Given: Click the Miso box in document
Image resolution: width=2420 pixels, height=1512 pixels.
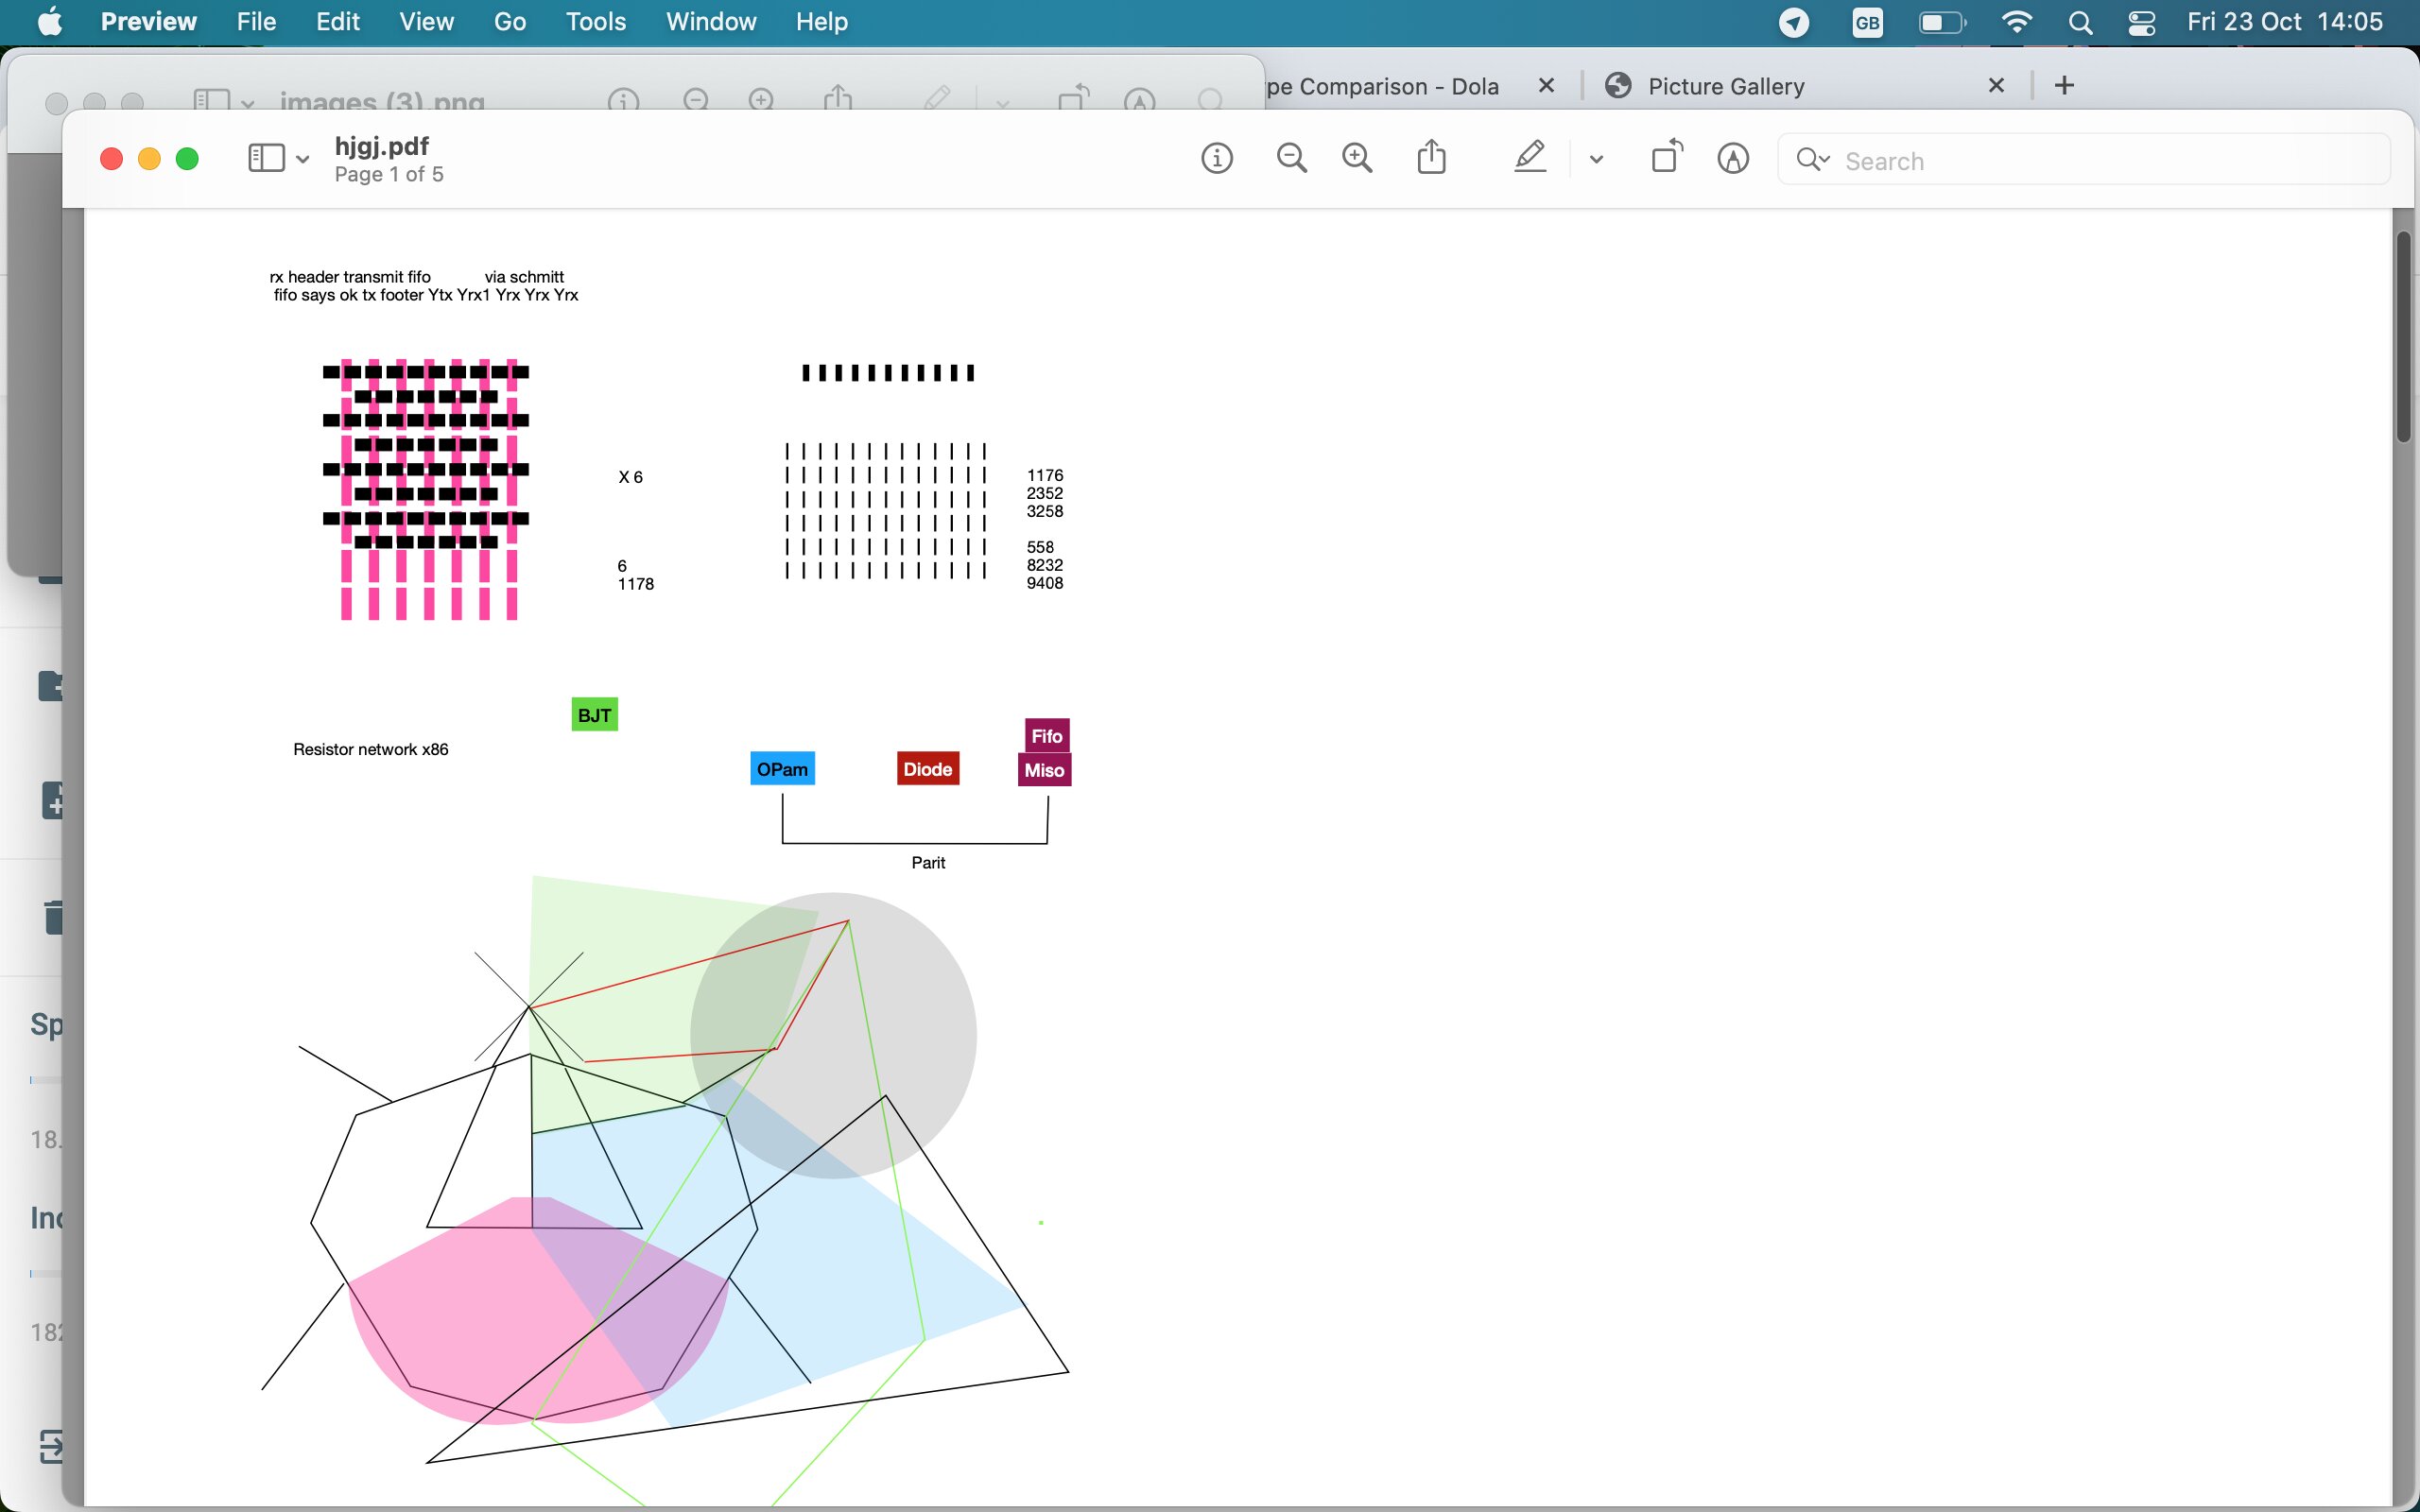Looking at the screenshot, I should pos(1044,770).
